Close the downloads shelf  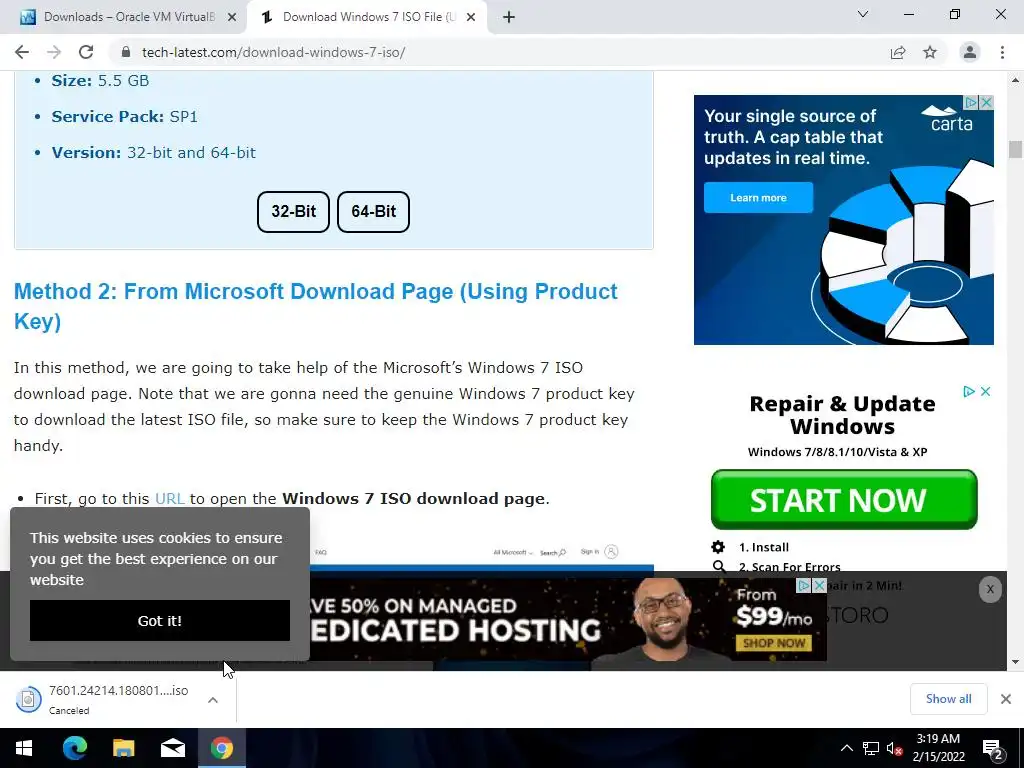[x=1006, y=699]
